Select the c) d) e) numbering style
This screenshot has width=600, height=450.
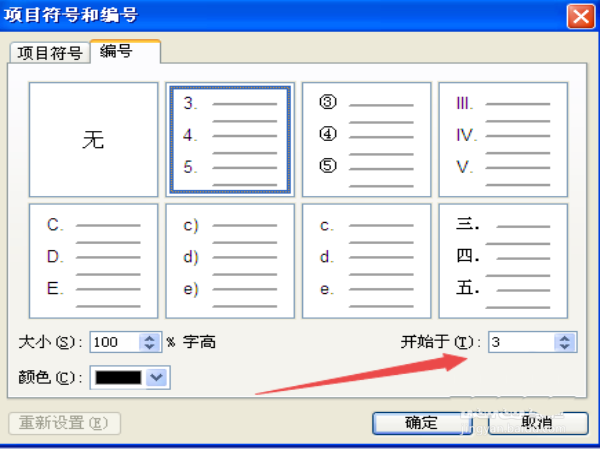point(230,261)
